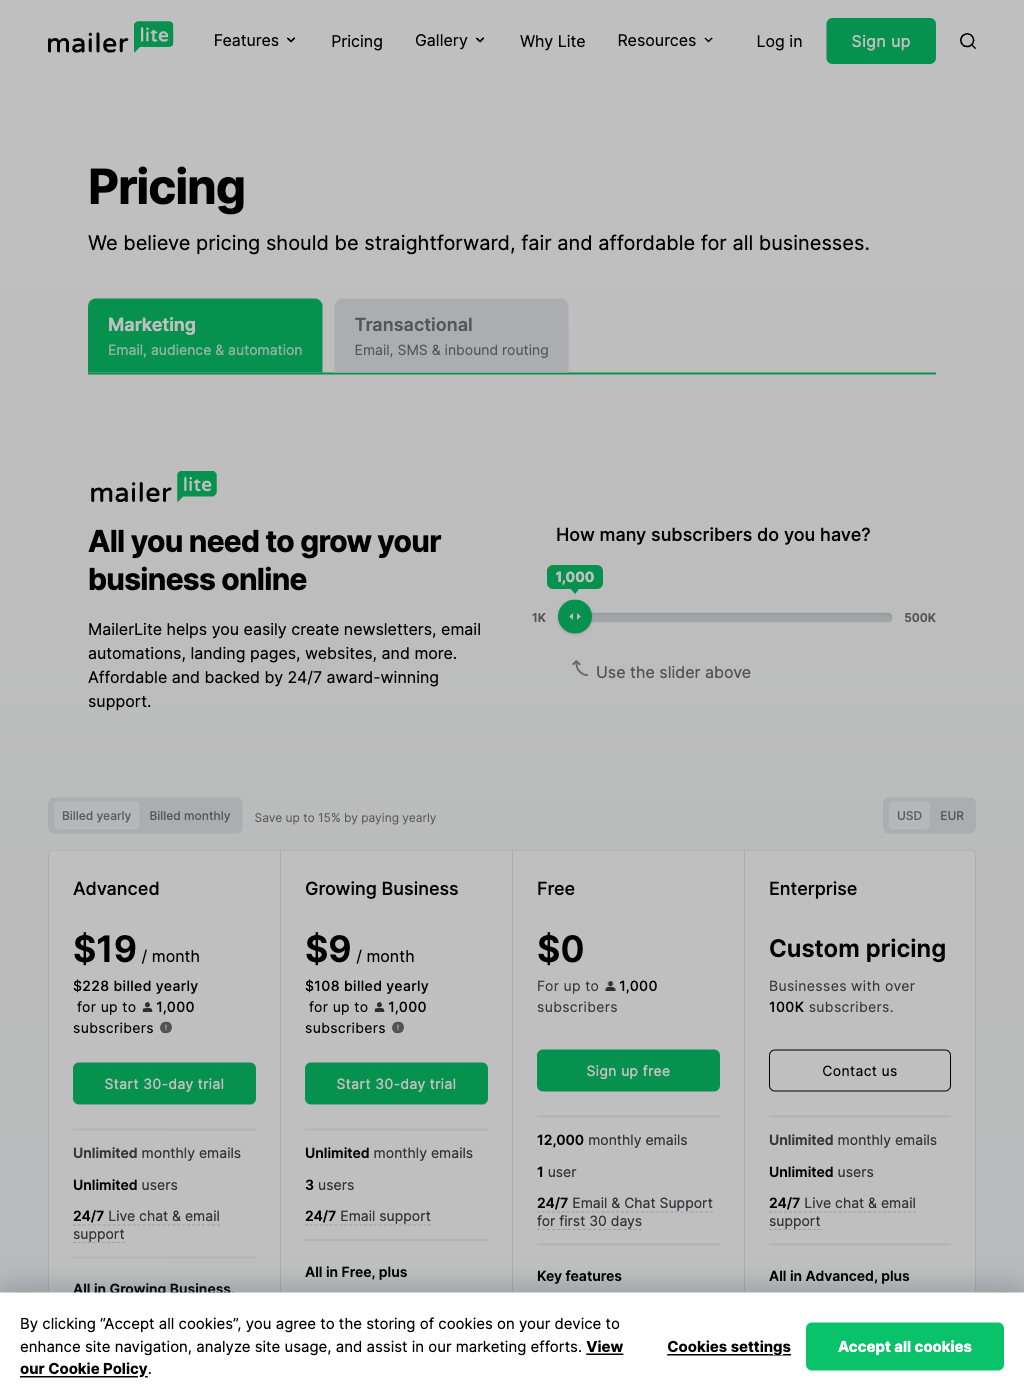Click the subscriber slider handle
The width and height of the screenshot is (1024, 1400).
(575, 617)
